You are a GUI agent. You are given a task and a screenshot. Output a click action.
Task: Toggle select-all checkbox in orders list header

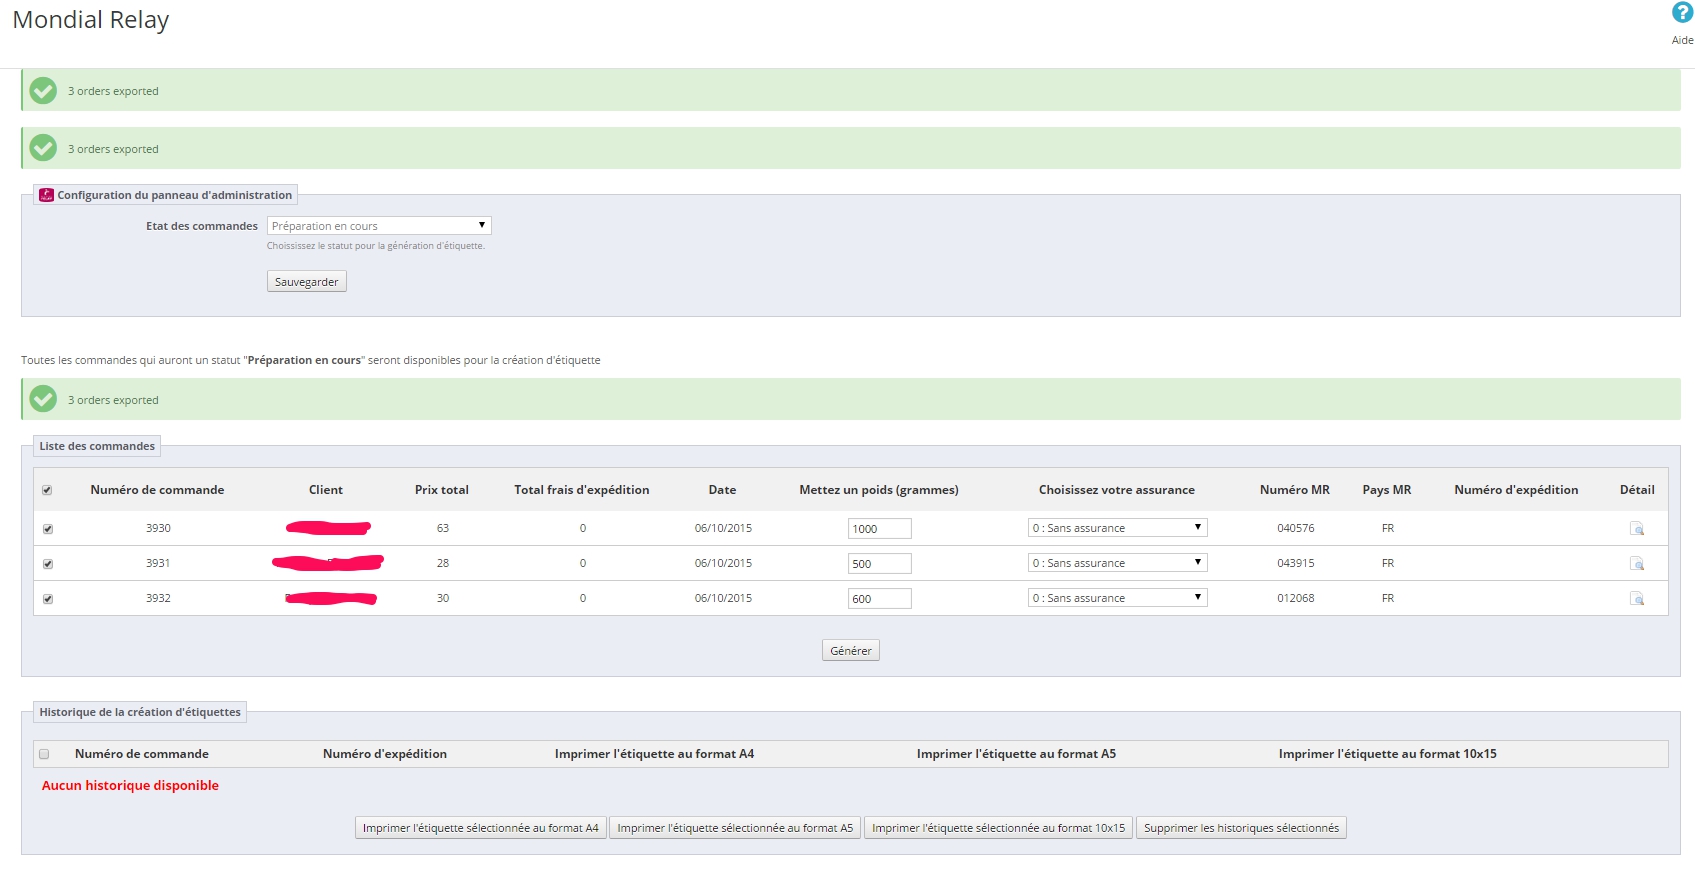pyautogui.click(x=47, y=490)
